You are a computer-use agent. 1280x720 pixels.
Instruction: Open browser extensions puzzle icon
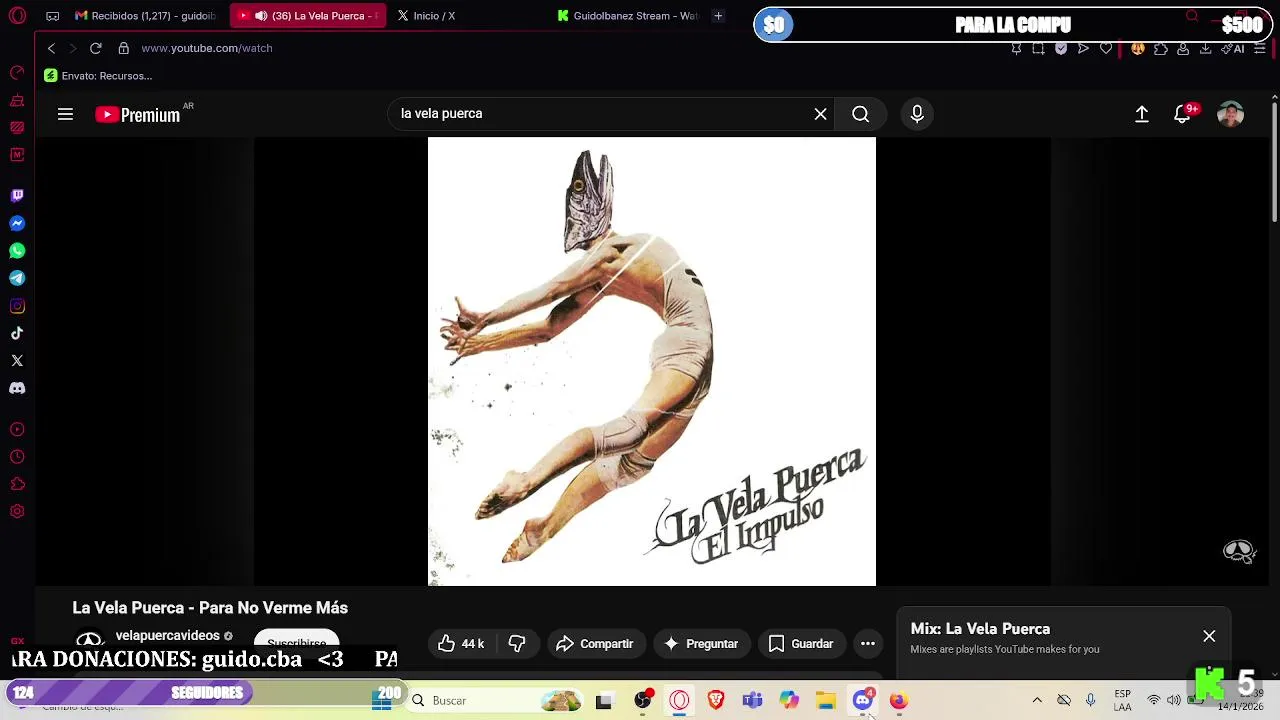coord(1161,48)
